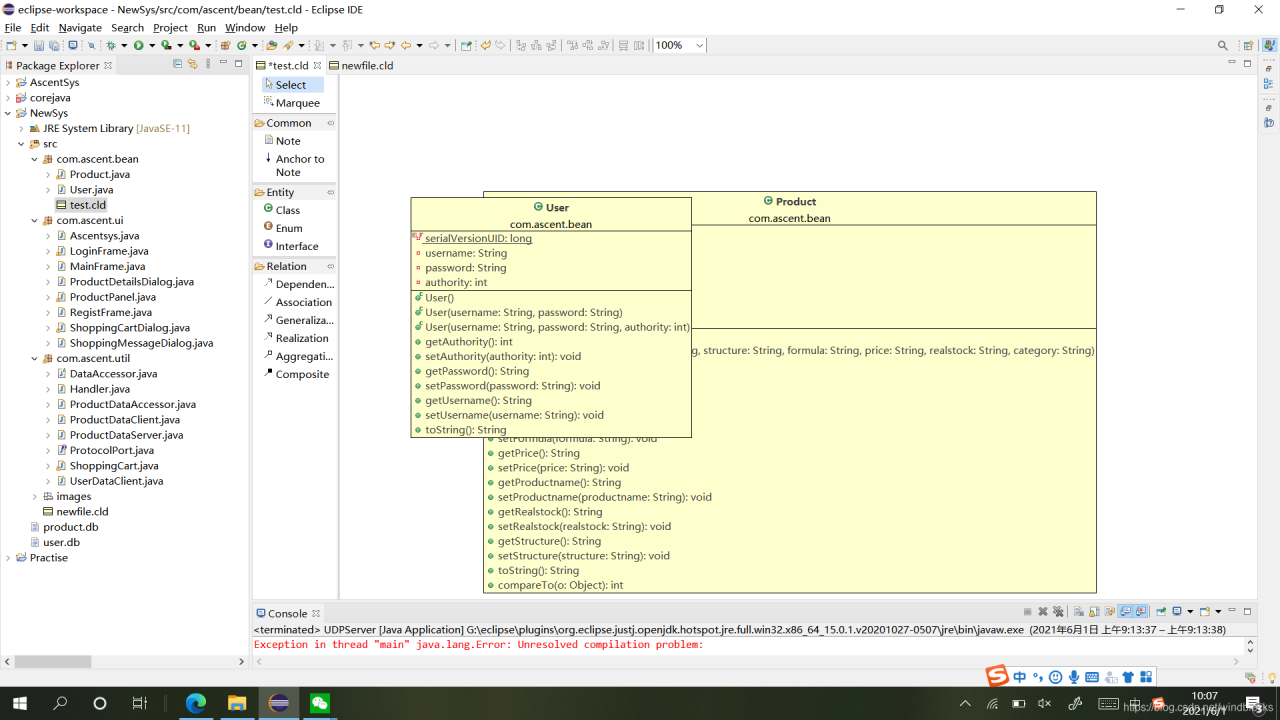Choose the Generalization relation tool
The image size is (1280, 720).
click(x=298, y=320)
